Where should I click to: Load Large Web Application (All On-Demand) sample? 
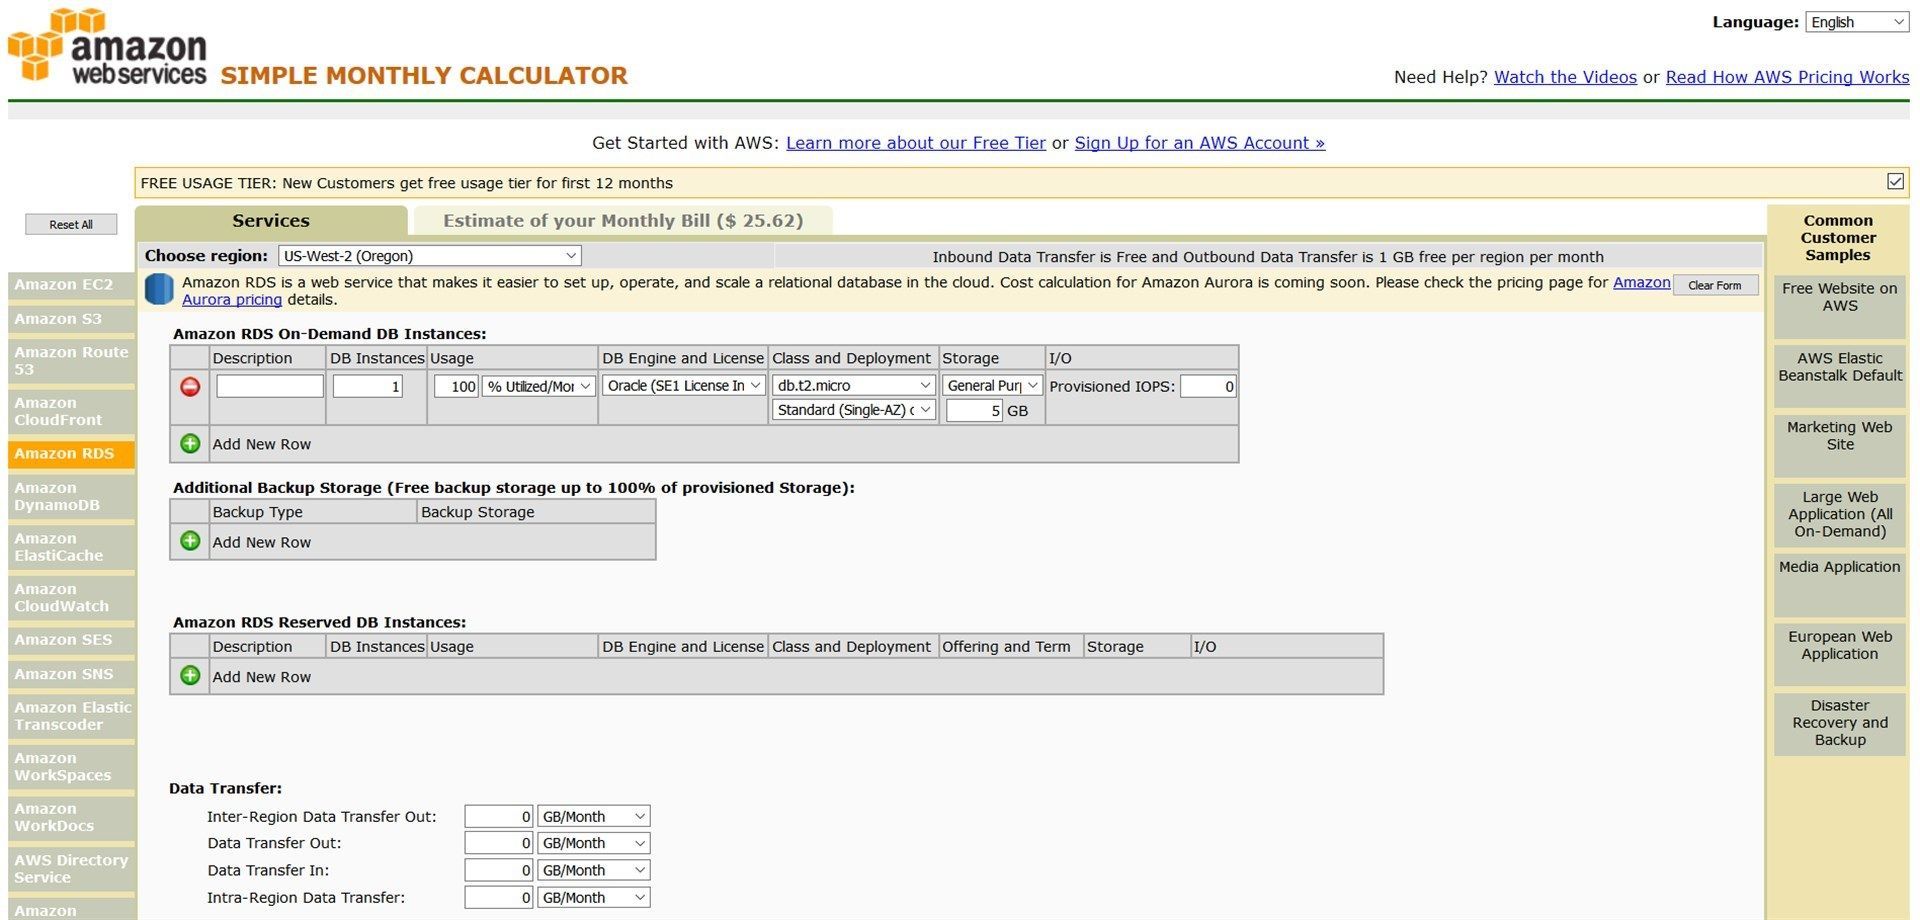pyautogui.click(x=1840, y=515)
